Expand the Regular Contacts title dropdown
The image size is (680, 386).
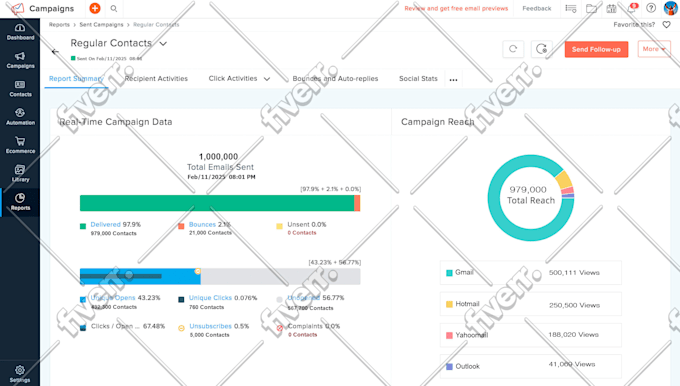coord(163,43)
